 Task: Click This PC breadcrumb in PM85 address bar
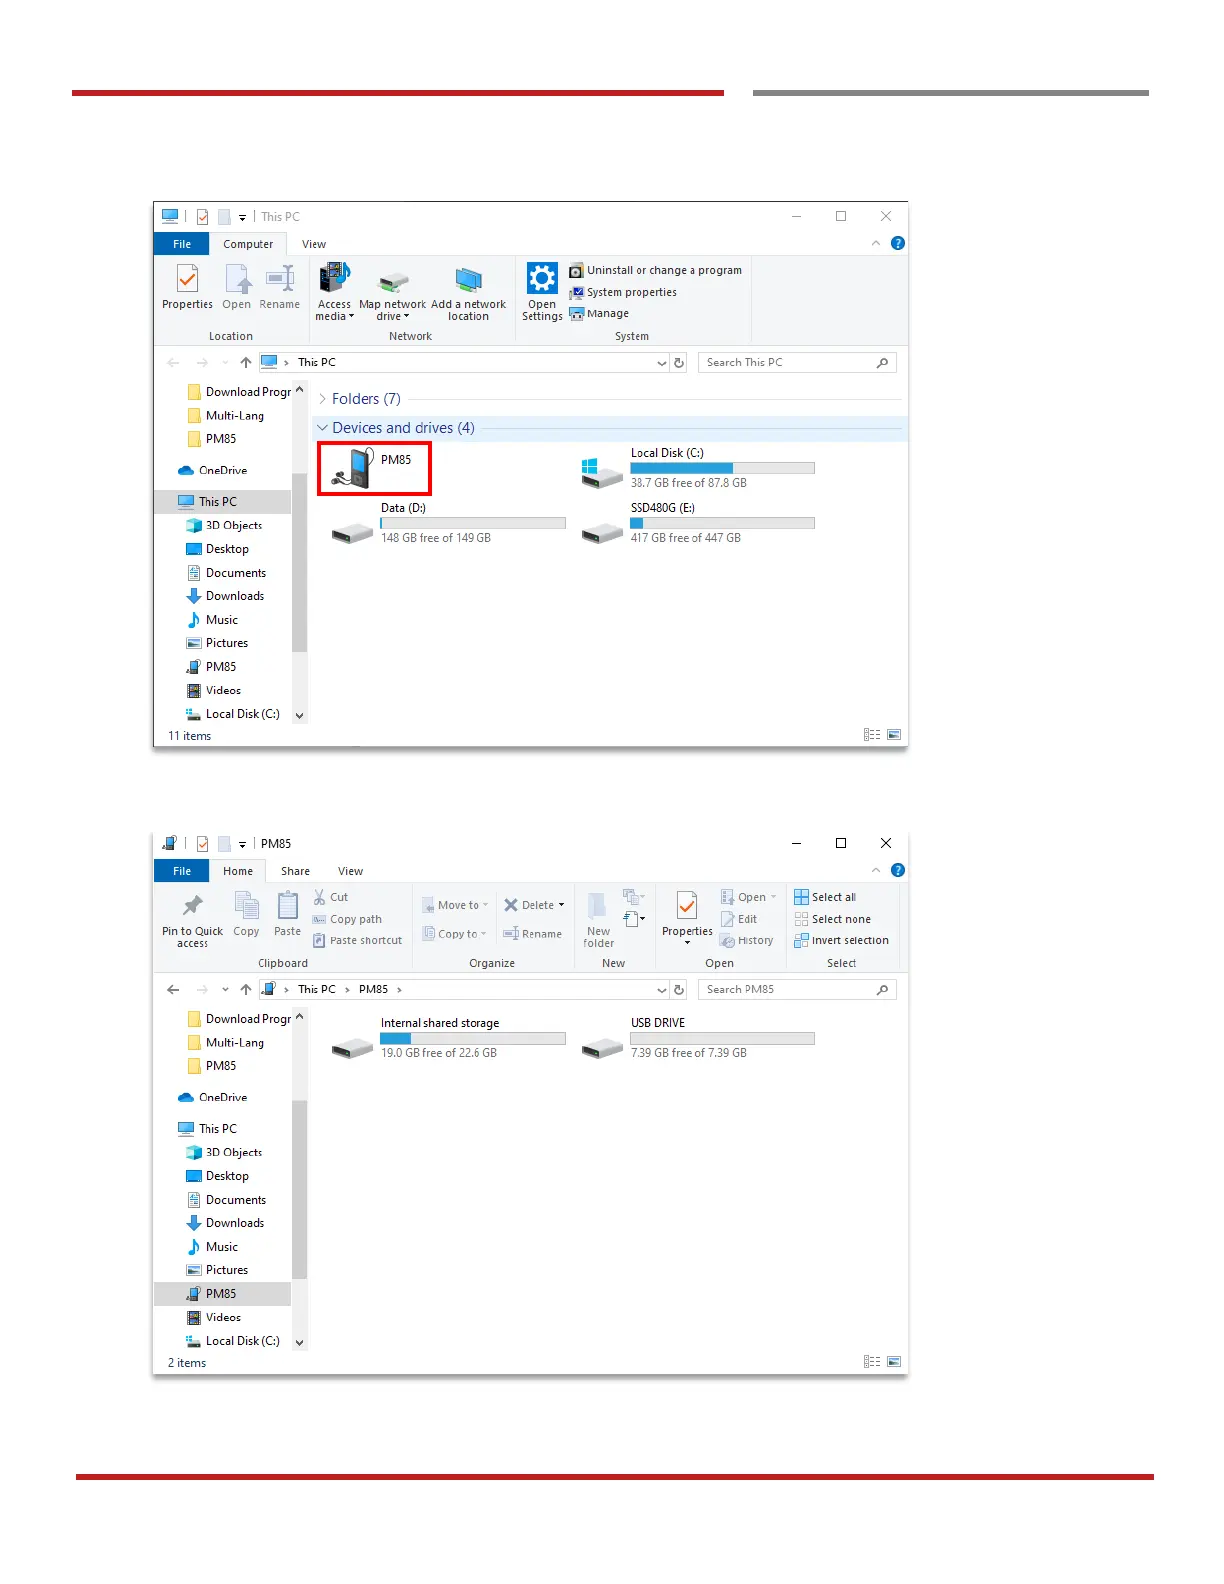coord(317,990)
